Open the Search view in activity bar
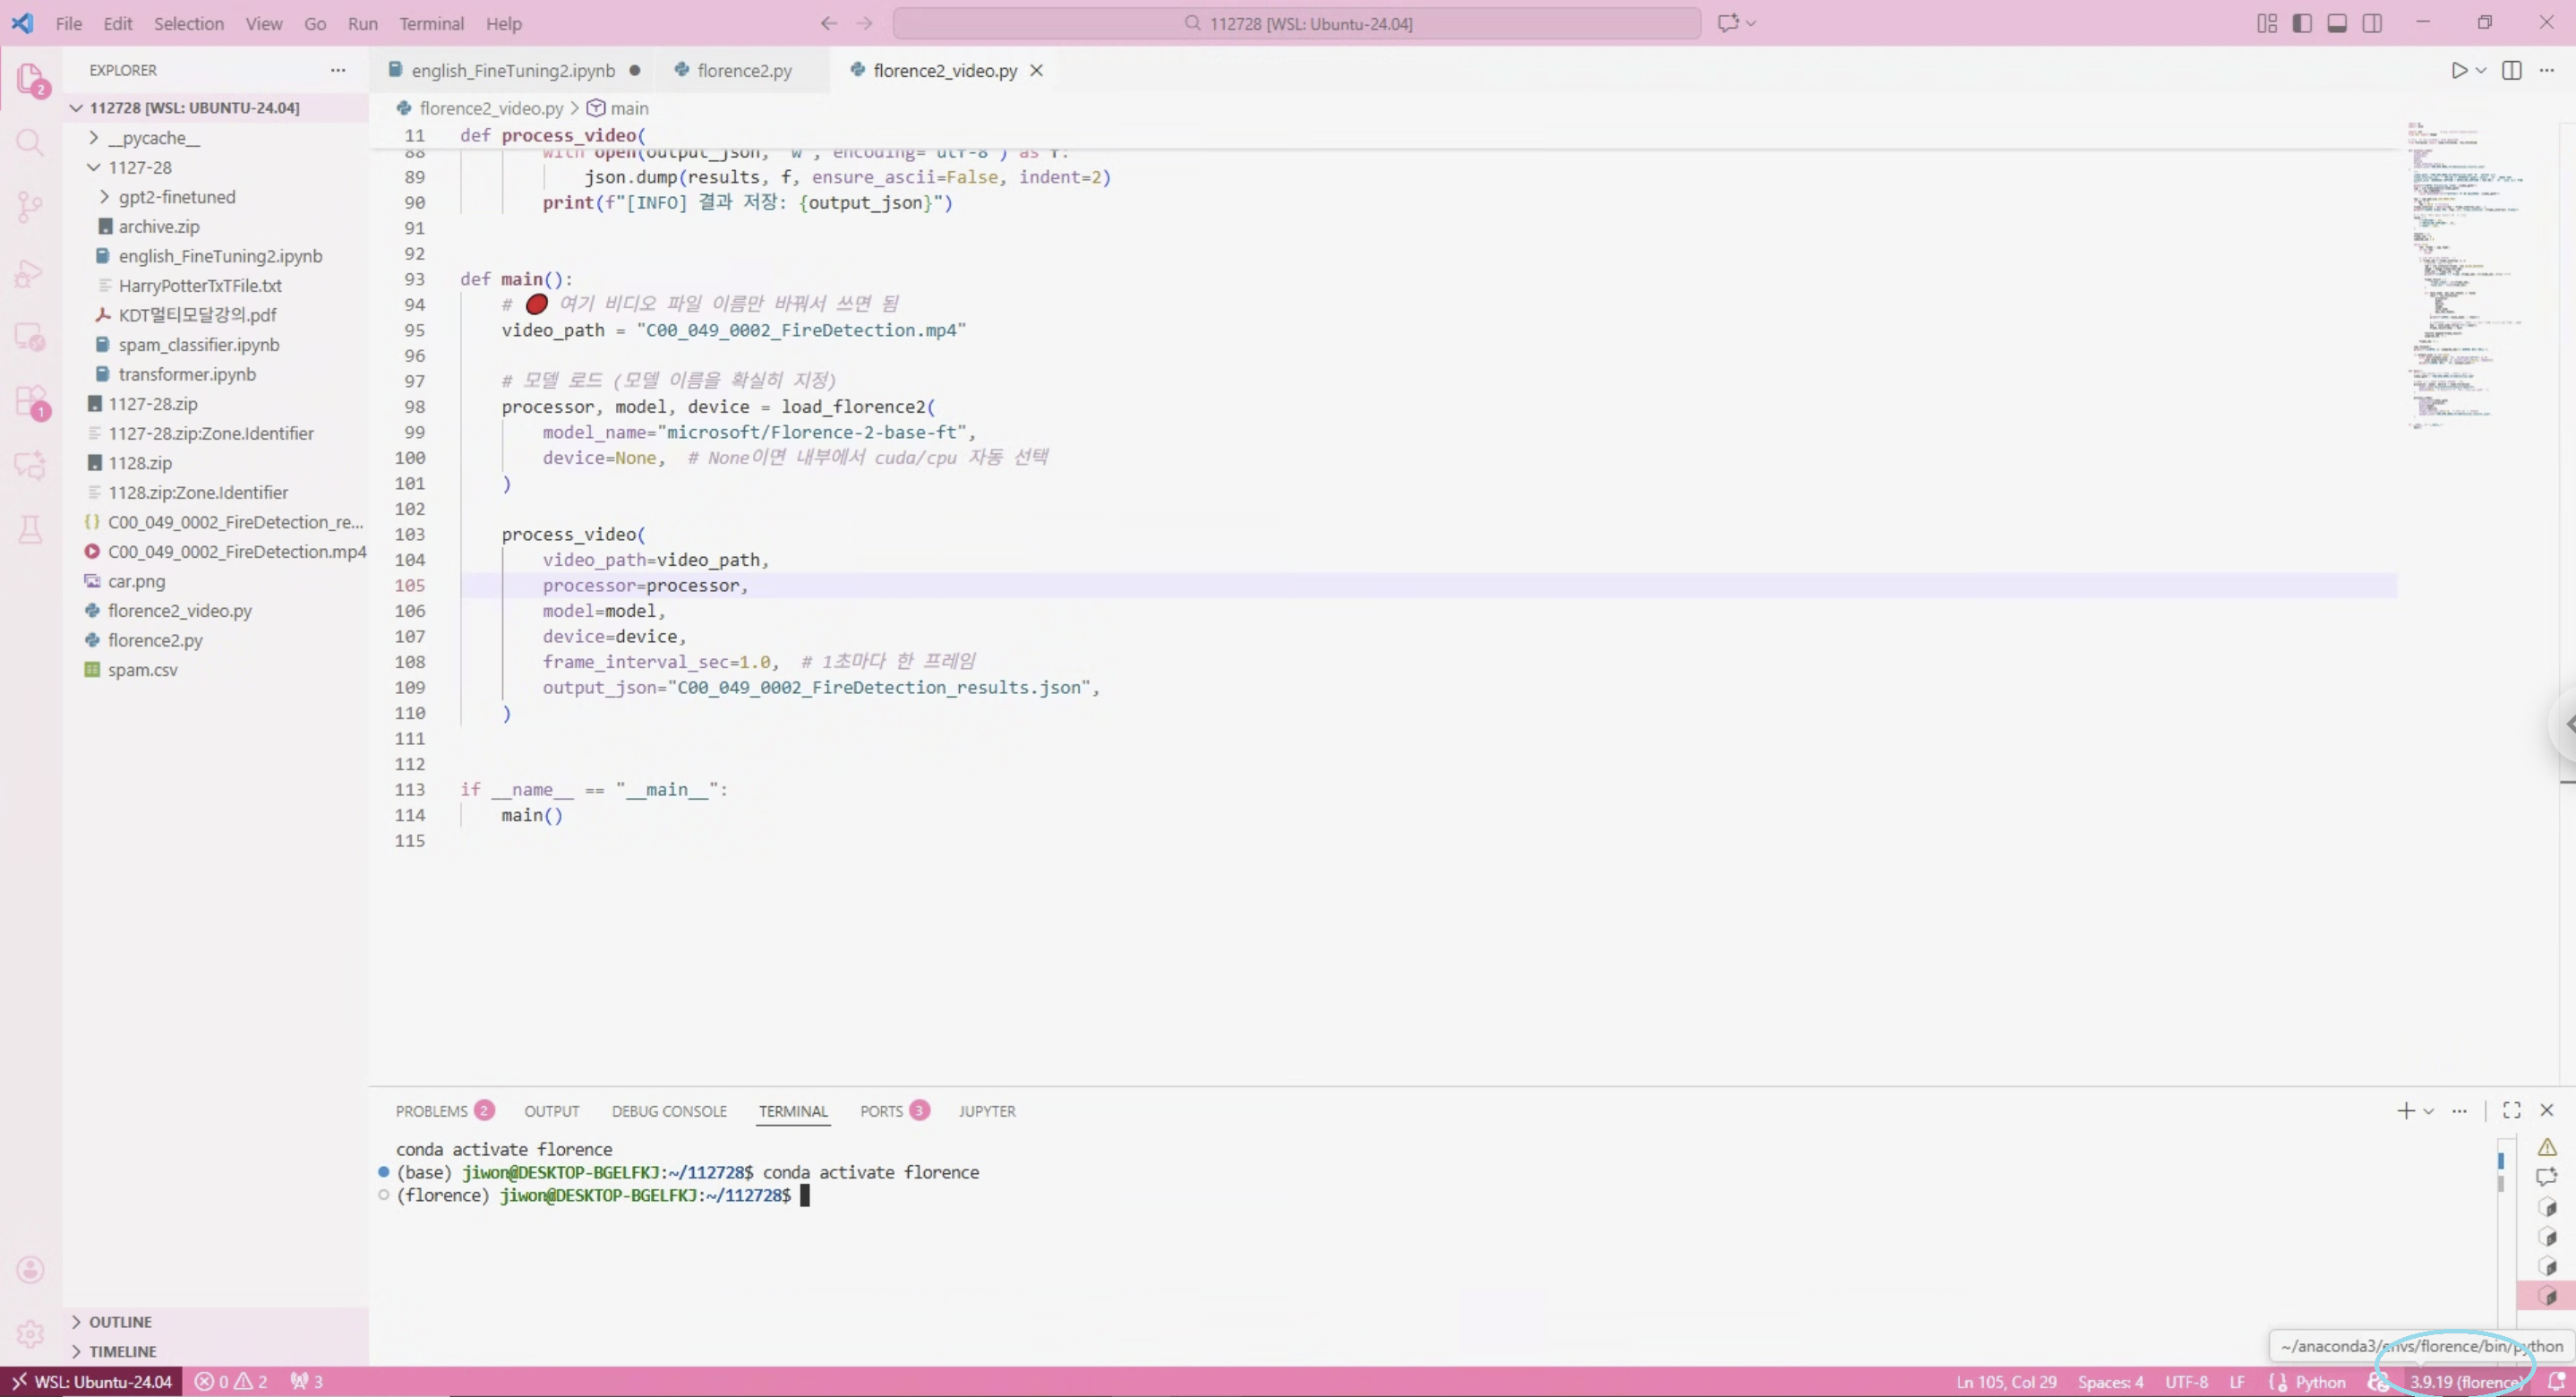 tap(30, 143)
